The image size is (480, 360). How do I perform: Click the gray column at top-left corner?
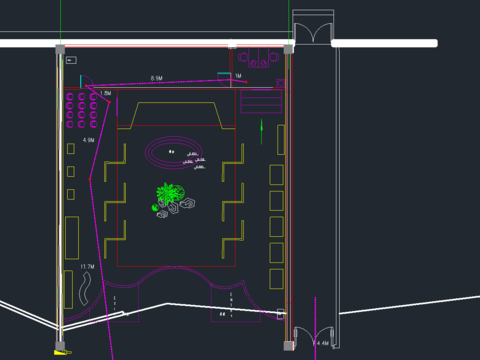point(60,50)
